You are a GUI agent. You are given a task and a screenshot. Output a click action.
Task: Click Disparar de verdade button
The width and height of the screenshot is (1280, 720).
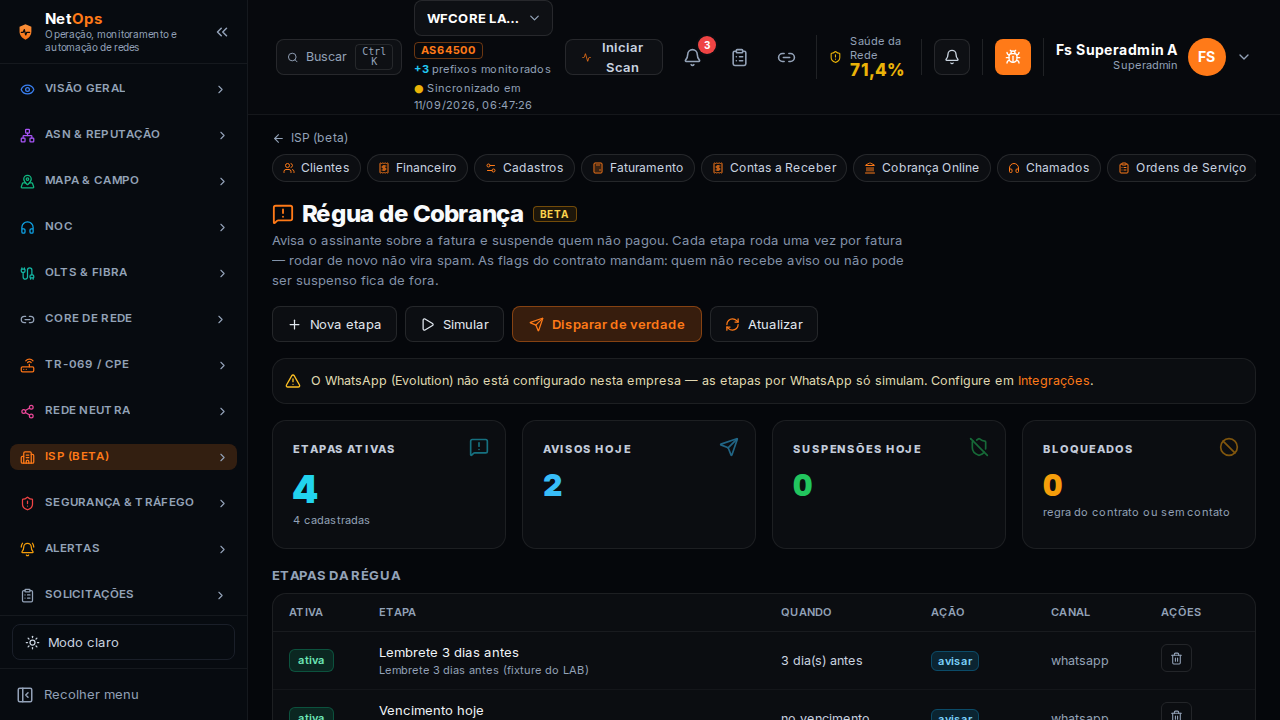tap(607, 324)
